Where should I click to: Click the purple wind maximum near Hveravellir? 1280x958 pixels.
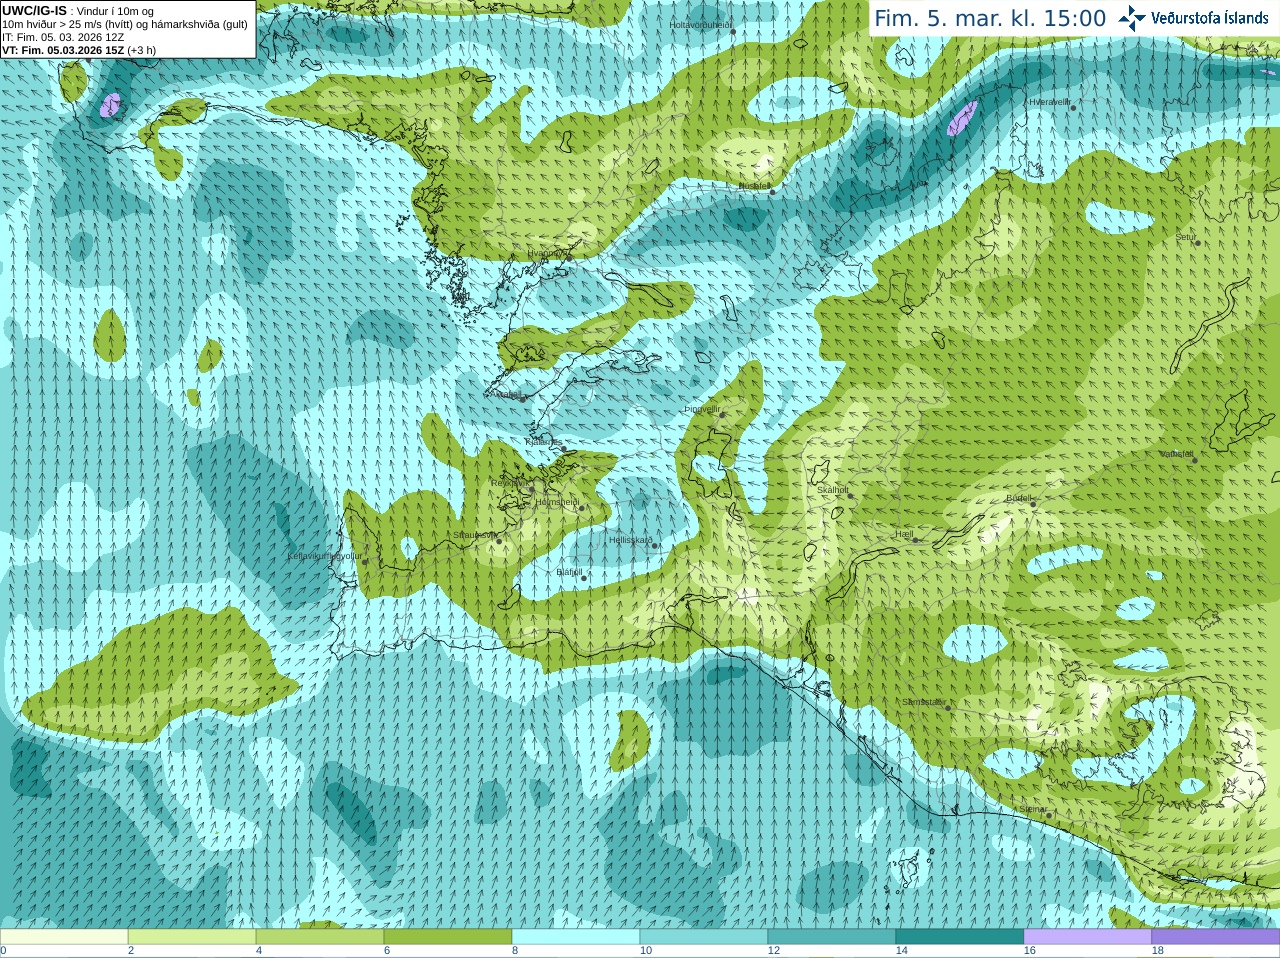pos(962,117)
